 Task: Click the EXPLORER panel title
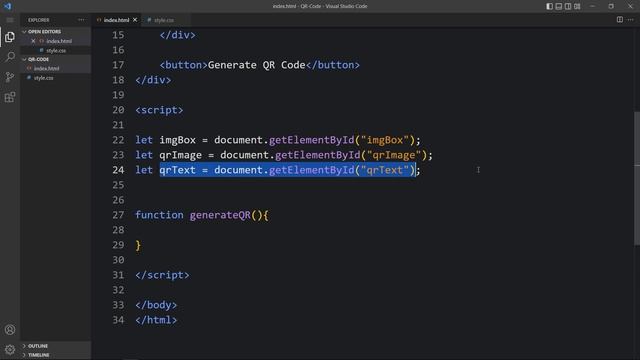coord(38,20)
